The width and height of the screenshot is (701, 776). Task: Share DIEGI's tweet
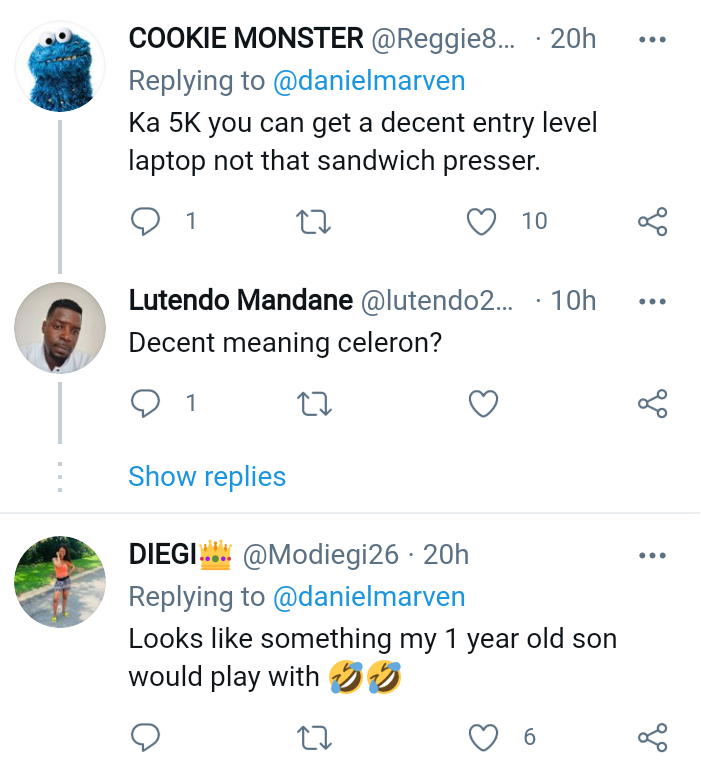coord(652,738)
